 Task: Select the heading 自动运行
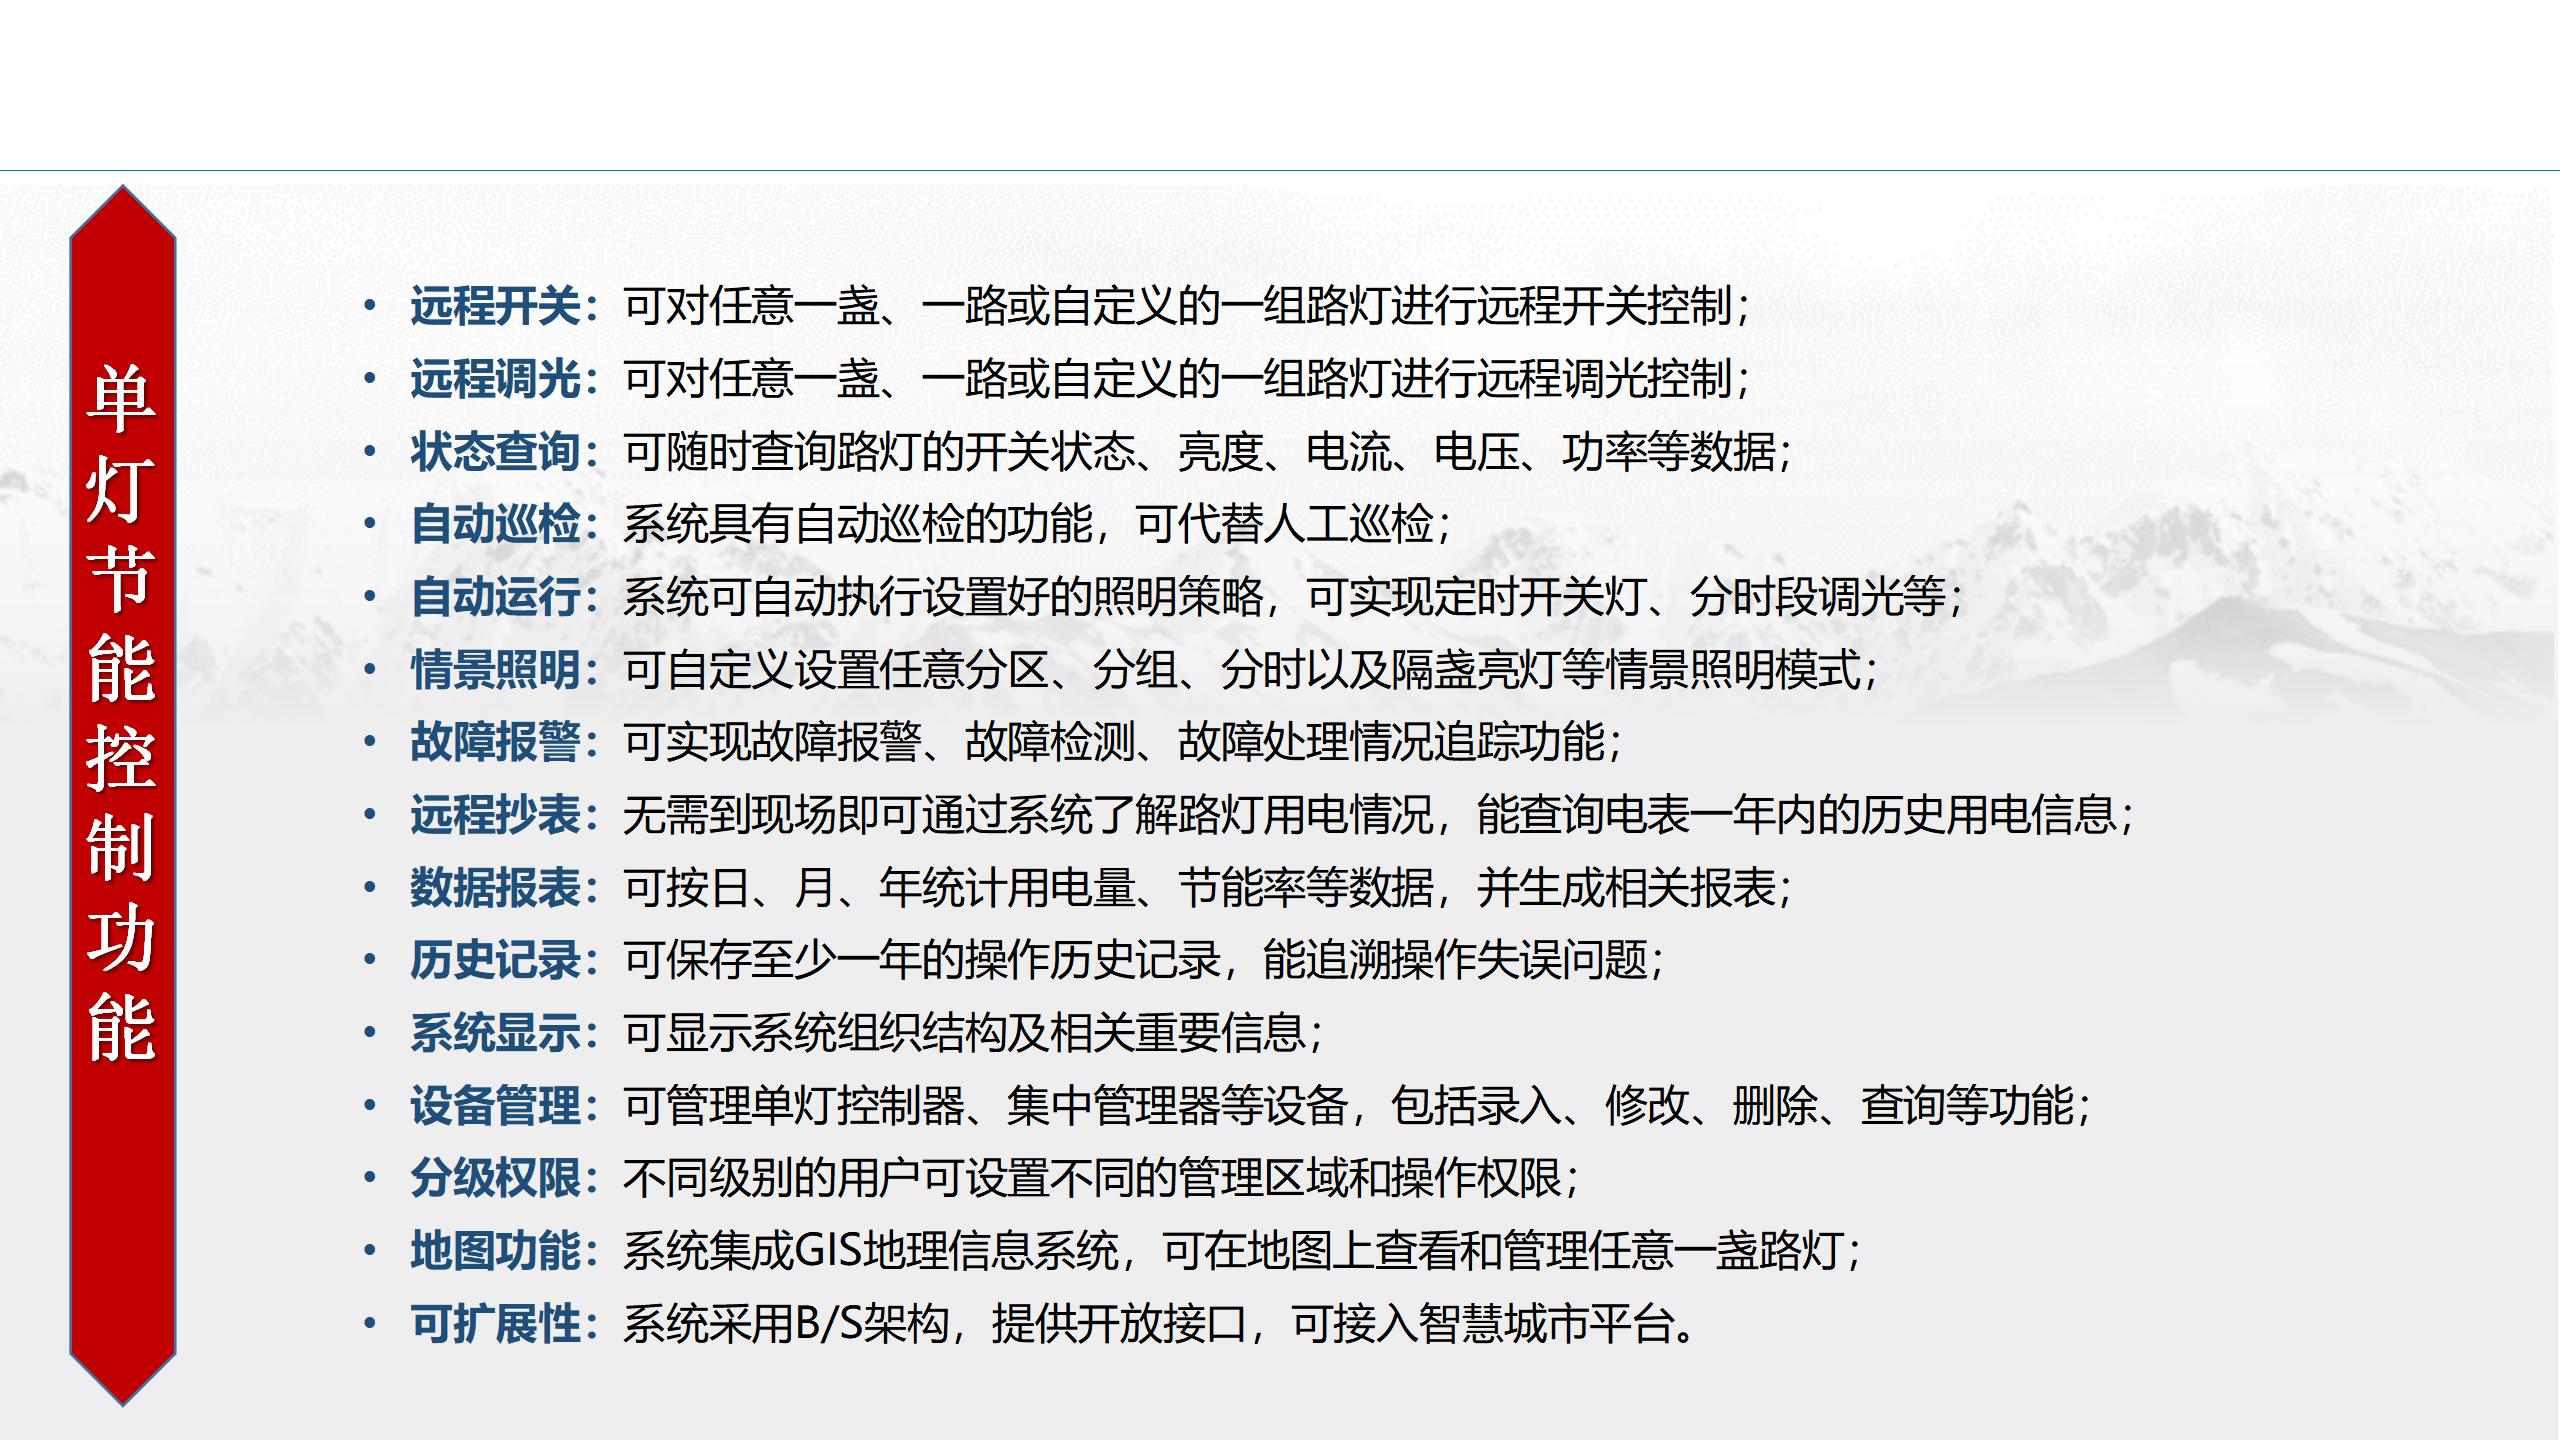click(x=495, y=597)
